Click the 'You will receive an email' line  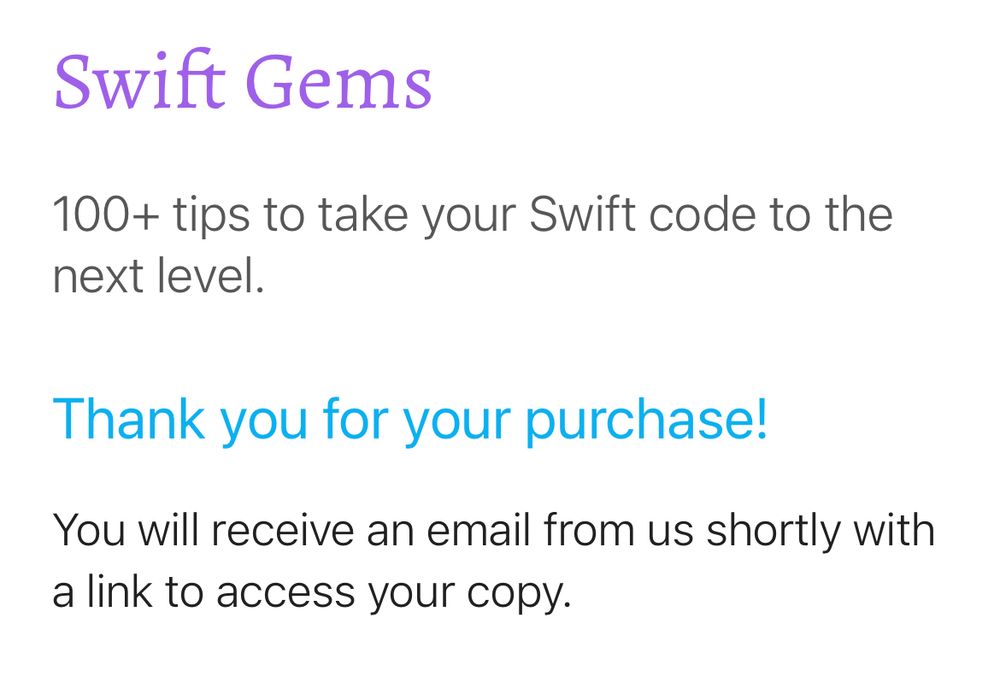pyautogui.click(x=494, y=530)
